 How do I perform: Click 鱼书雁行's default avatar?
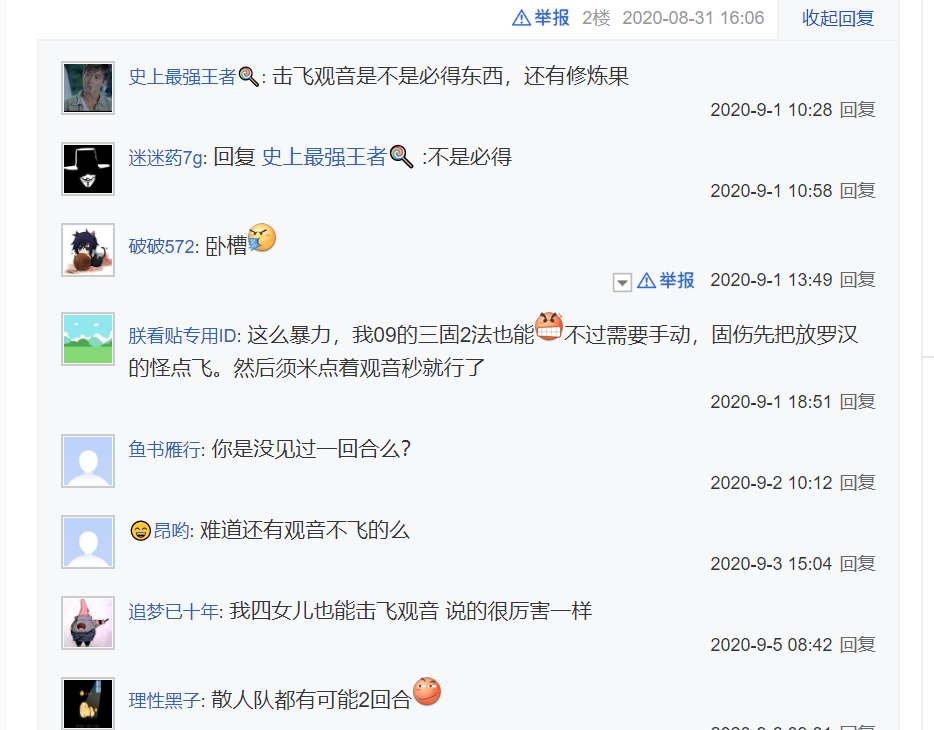88,461
